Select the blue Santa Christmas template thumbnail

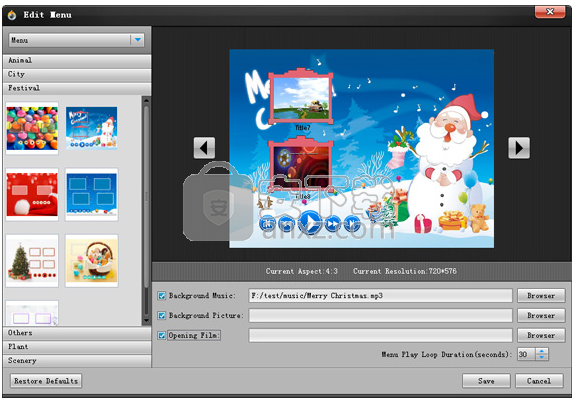pyautogui.click(x=91, y=128)
